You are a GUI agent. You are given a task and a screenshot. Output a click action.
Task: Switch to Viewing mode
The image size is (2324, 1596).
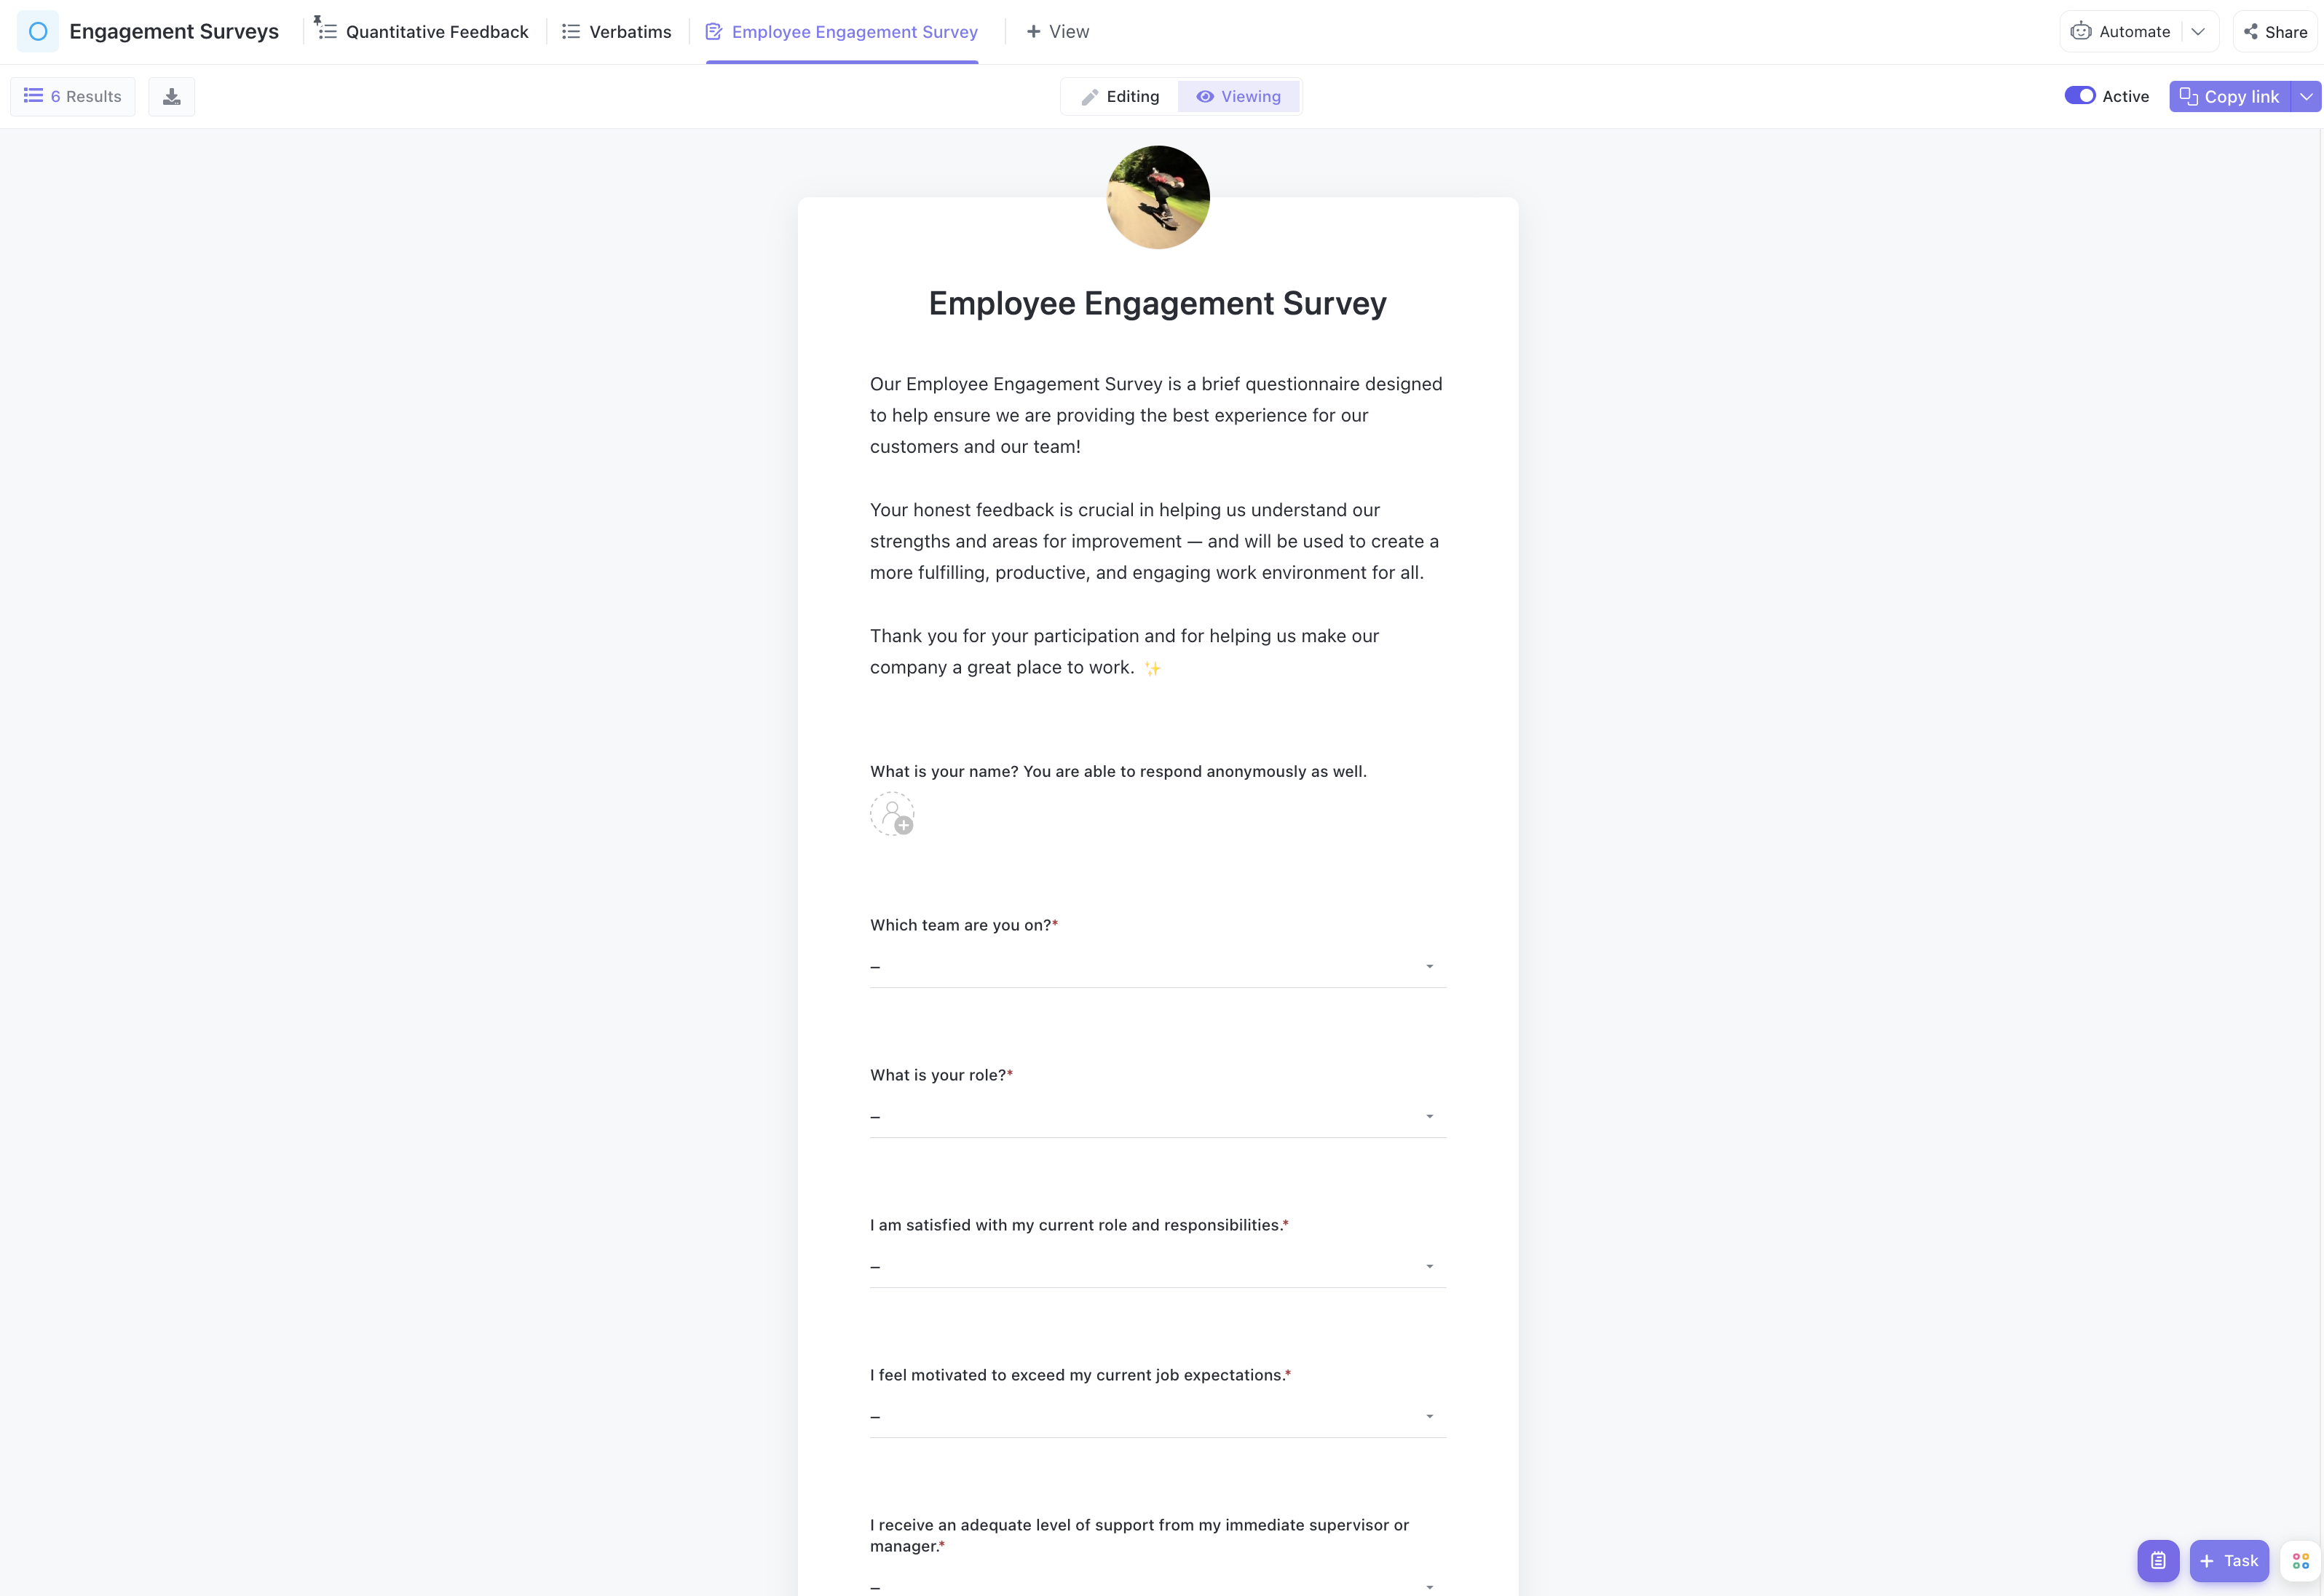(x=1238, y=95)
